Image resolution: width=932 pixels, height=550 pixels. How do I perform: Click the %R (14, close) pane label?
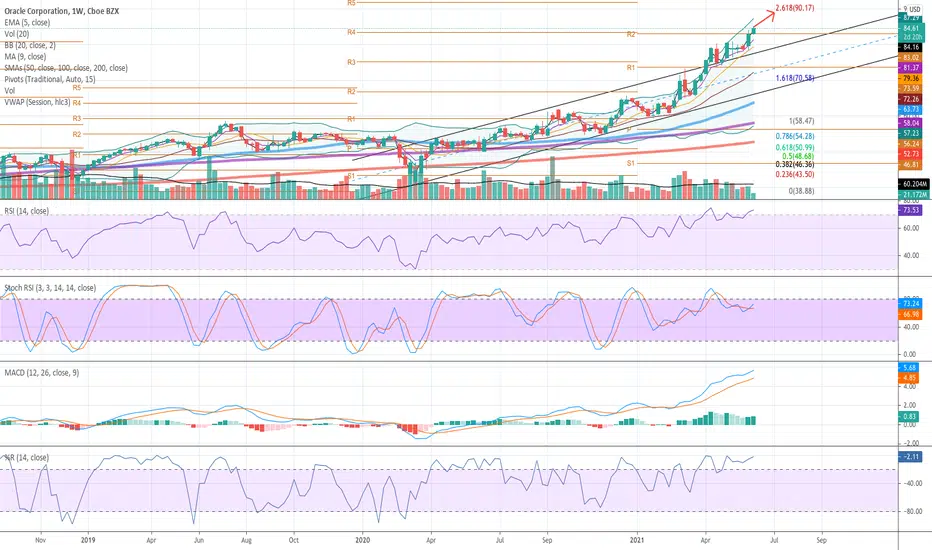coord(27,458)
